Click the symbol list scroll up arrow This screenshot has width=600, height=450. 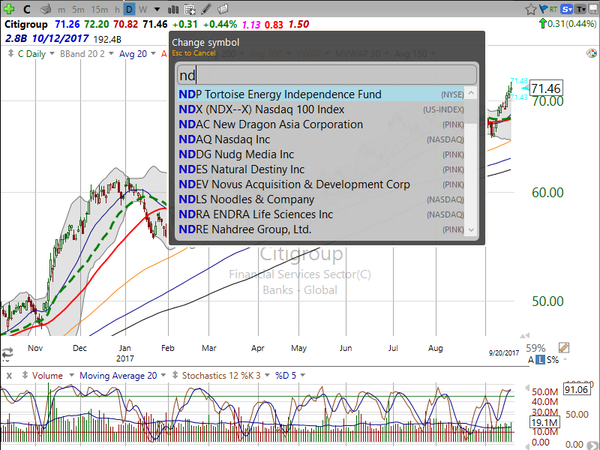click(471, 93)
